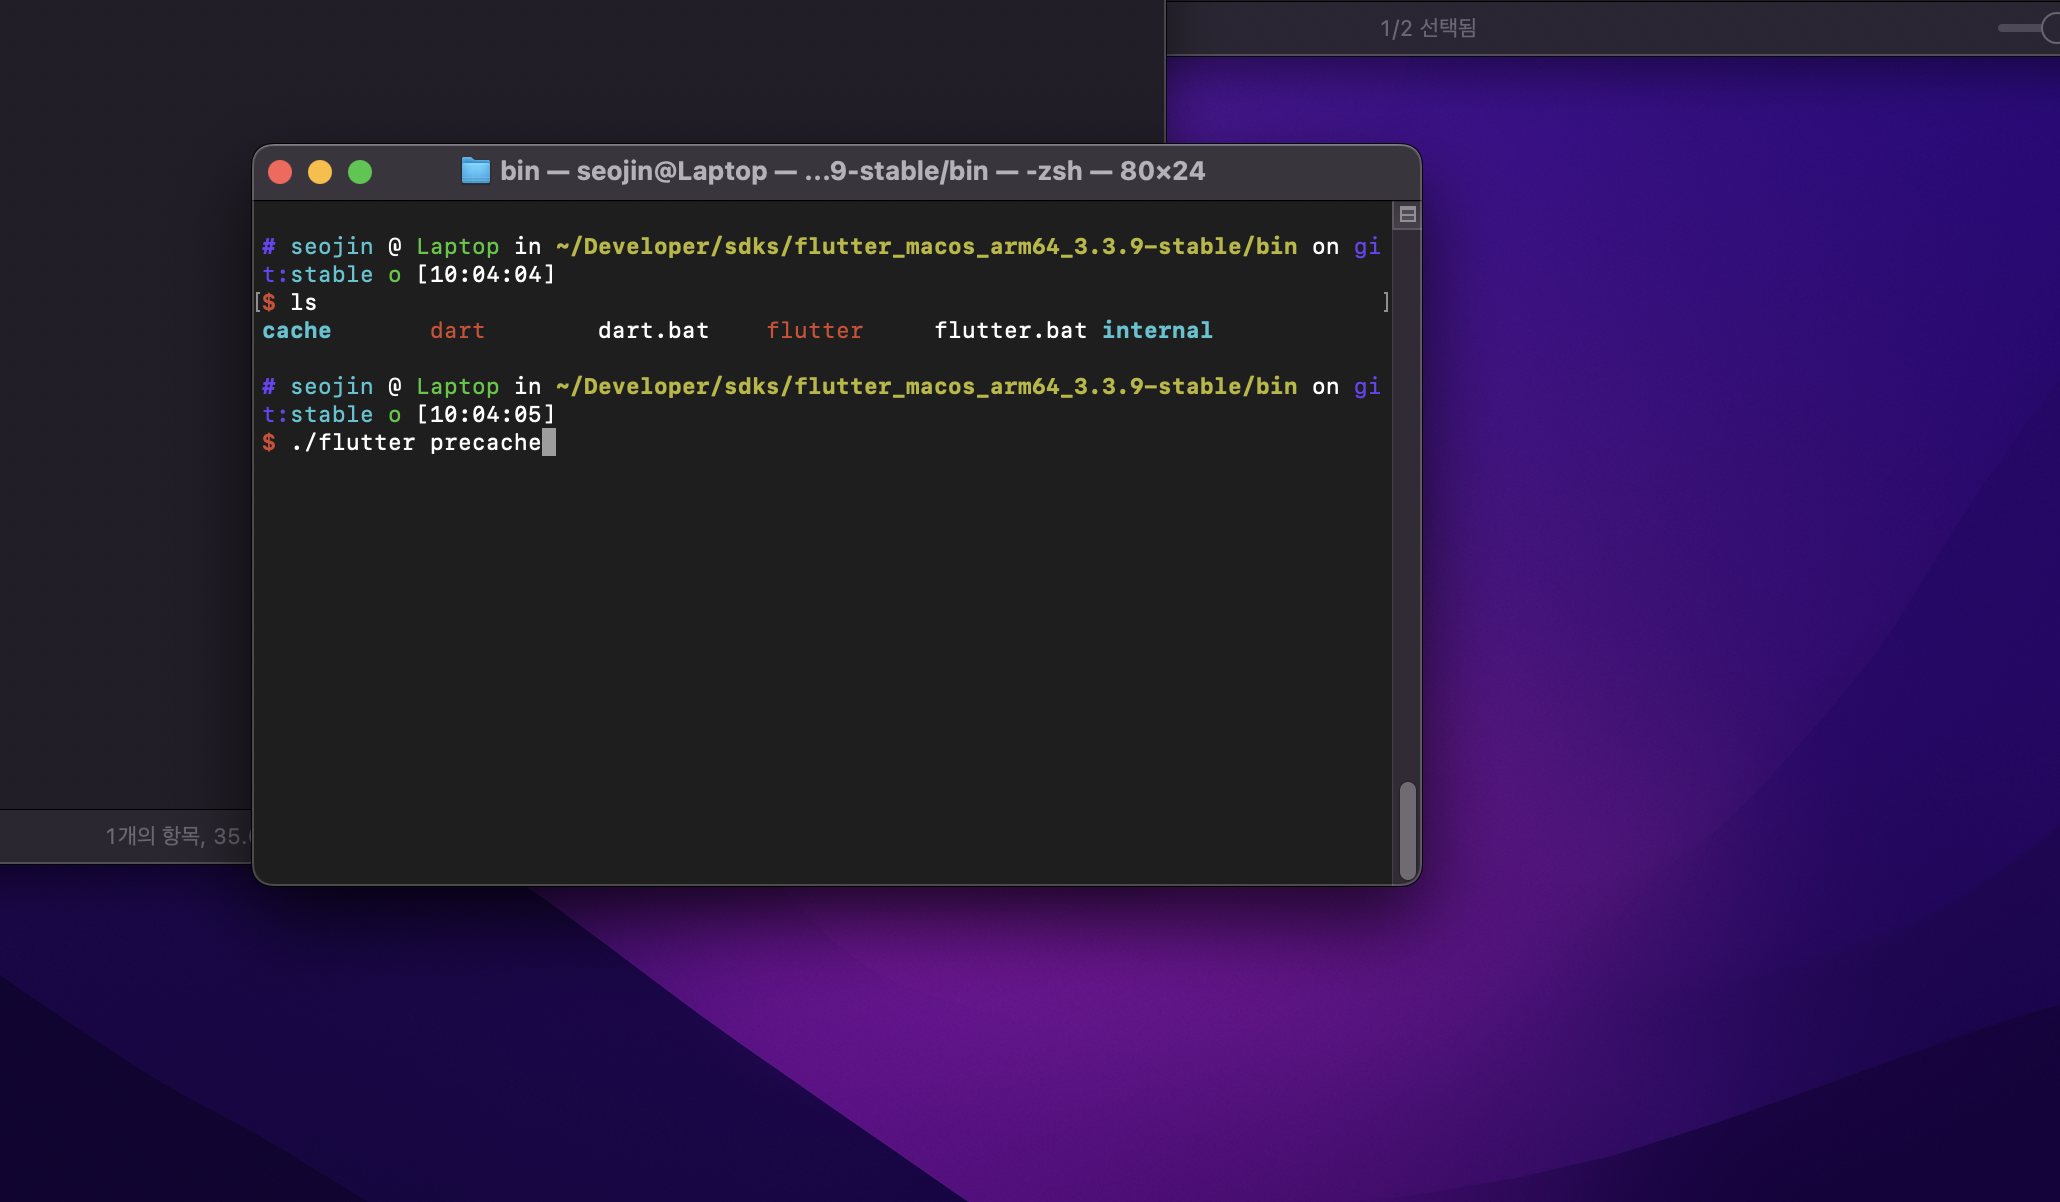Viewport: 2060px width, 1202px height.
Task: Click the Finder icon-size slider at top right
Action: [x=2030, y=28]
